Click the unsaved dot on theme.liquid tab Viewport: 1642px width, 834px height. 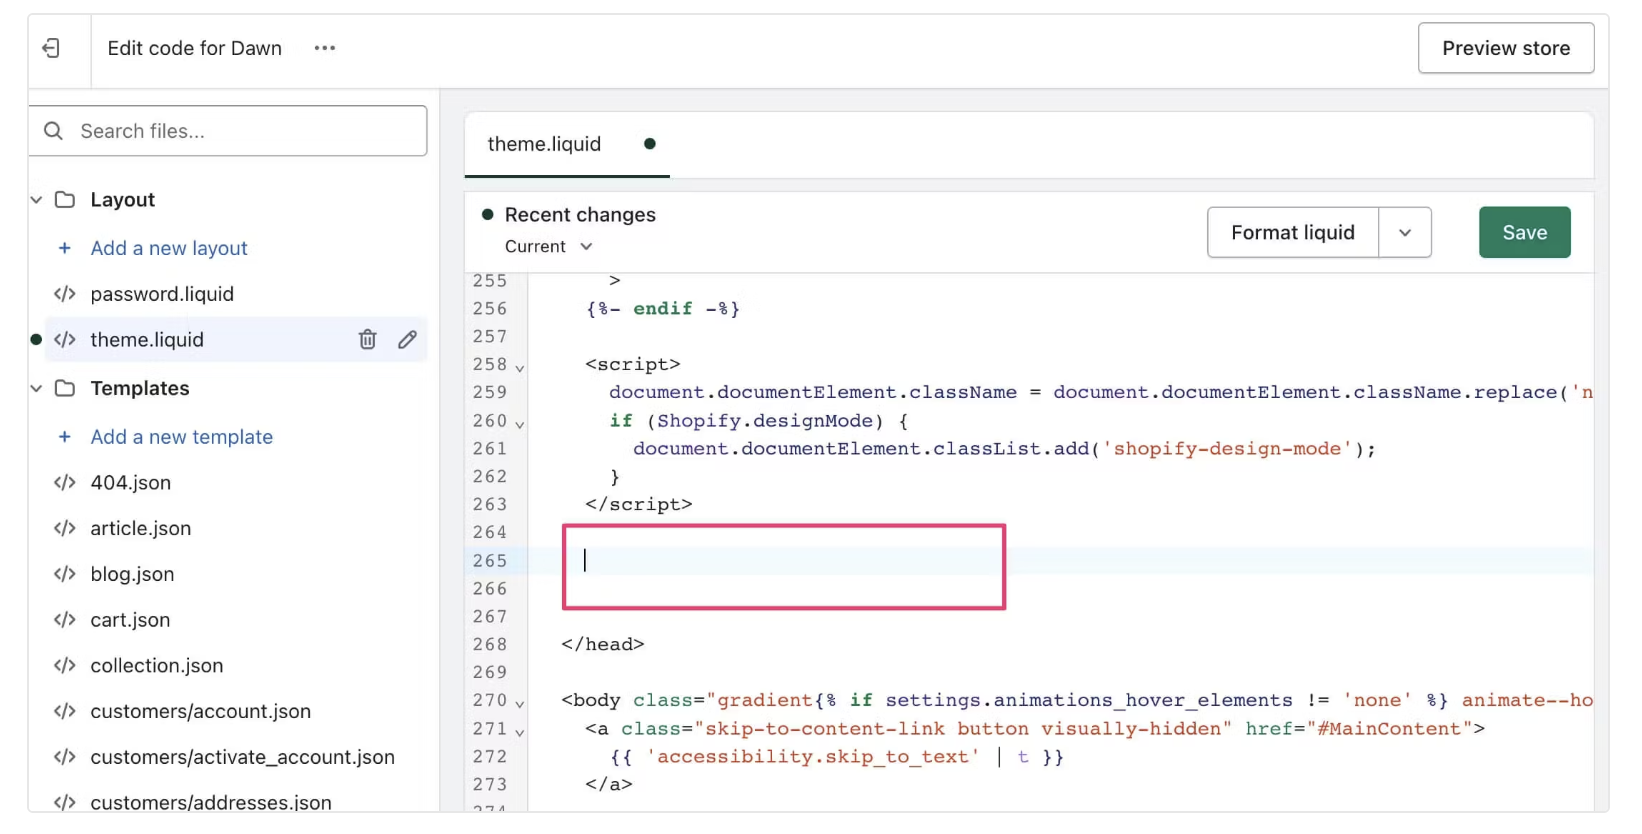coord(650,144)
